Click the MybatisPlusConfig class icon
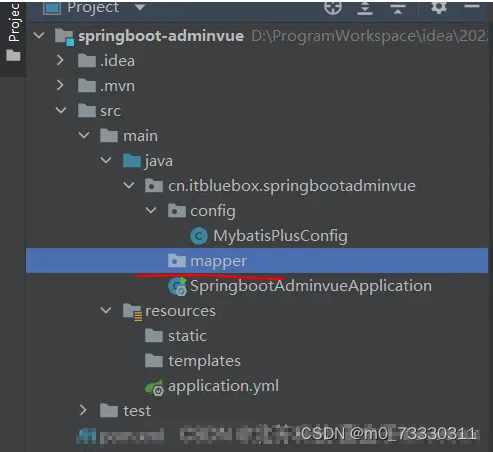493x452 pixels. (x=199, y=236)
